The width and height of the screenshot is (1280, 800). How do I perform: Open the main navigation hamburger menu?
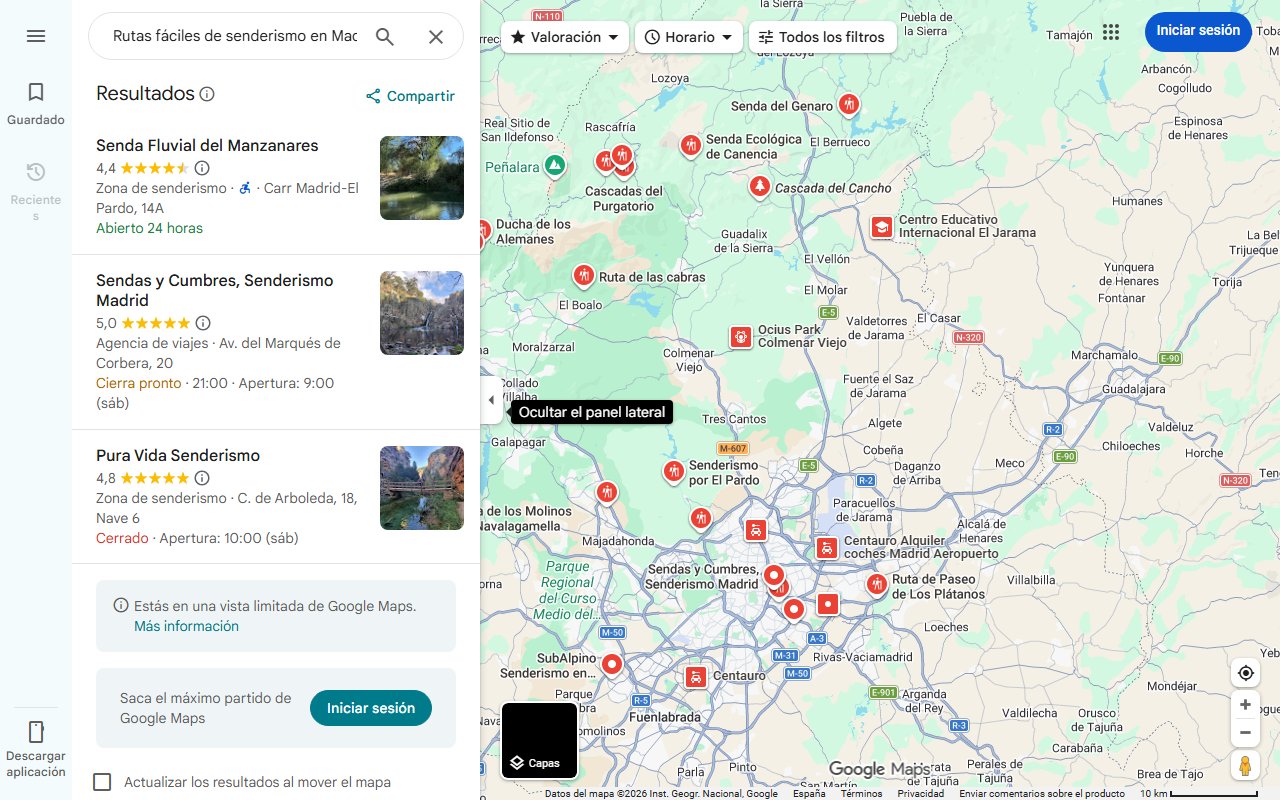[36, 35]
